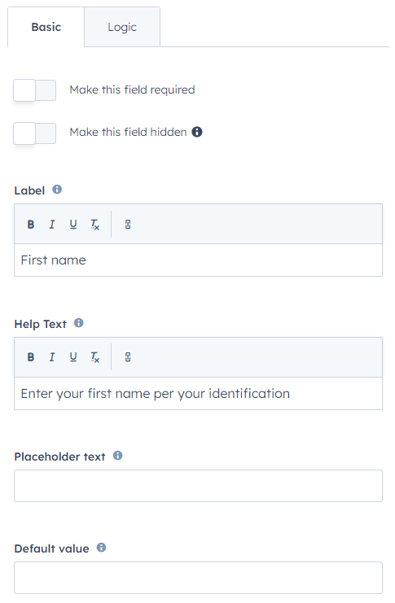Click info icon next to field hidden

coord(197,132)
